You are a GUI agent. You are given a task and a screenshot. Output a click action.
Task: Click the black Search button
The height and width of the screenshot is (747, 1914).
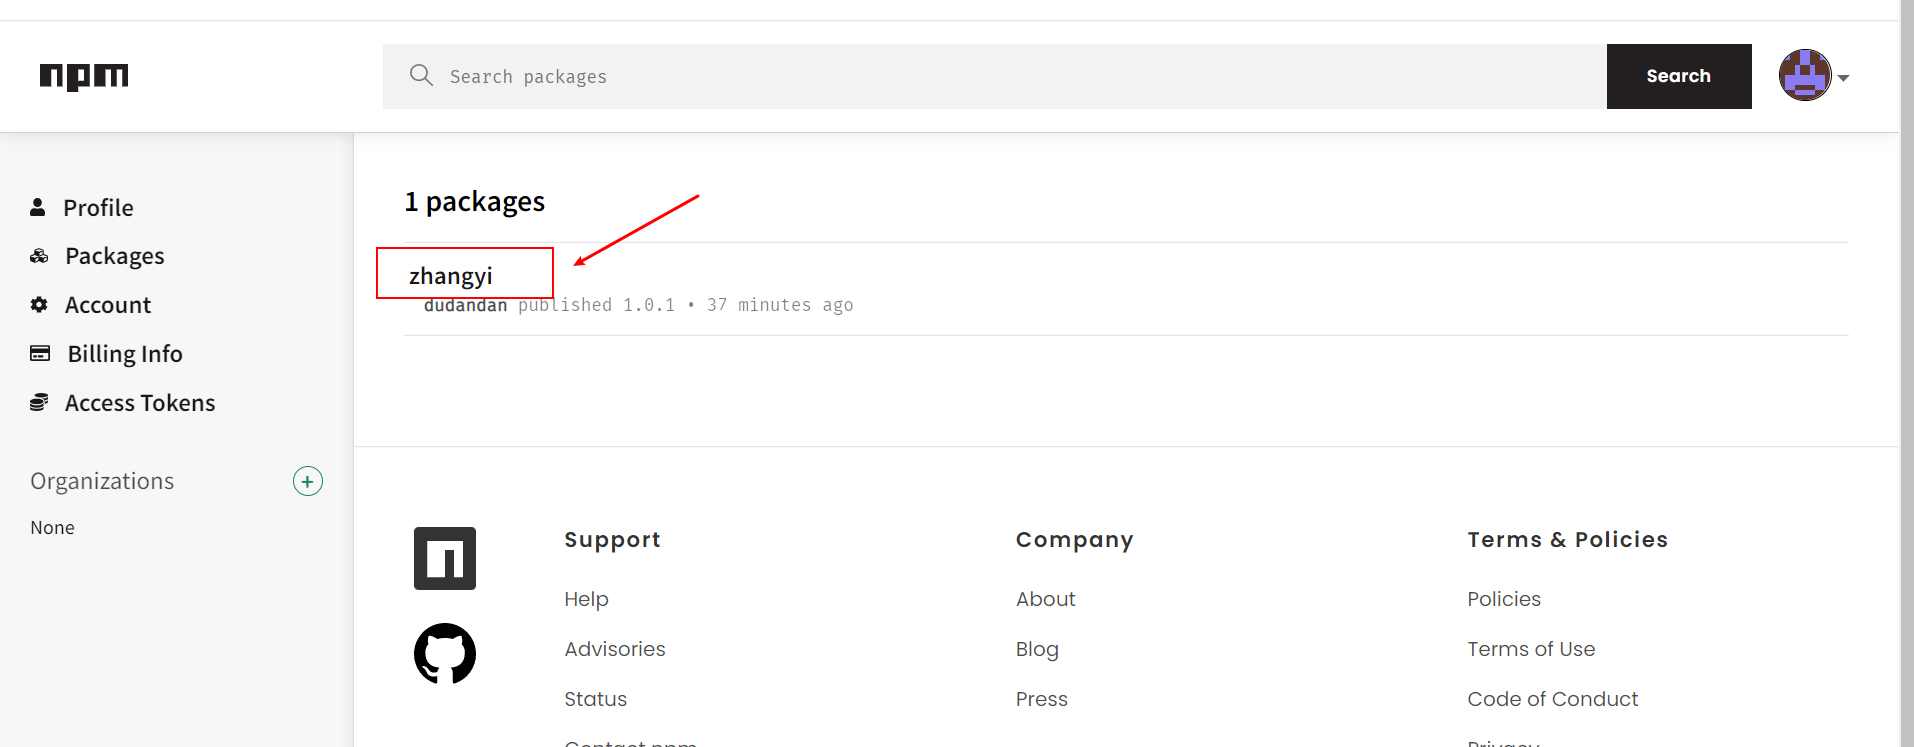[x=1679, y=76]
